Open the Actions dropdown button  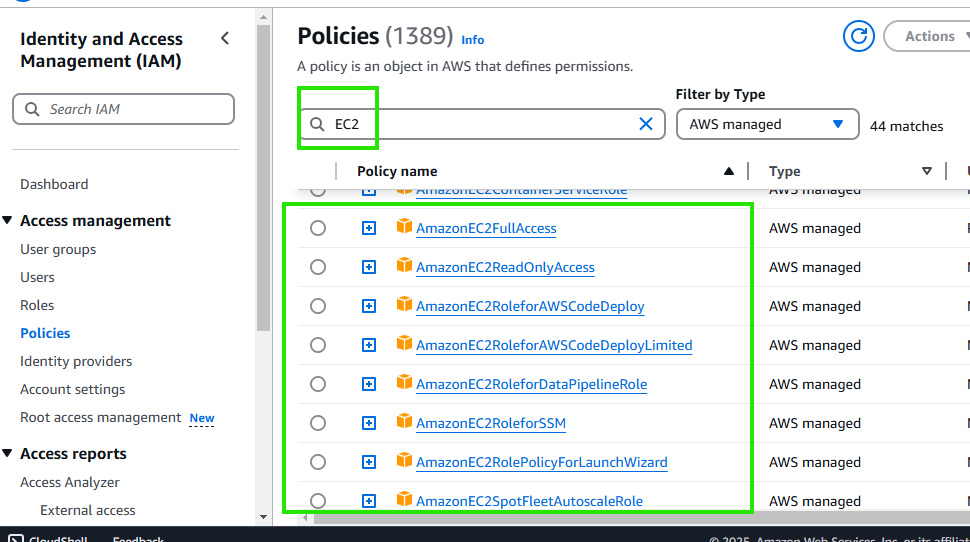pos(928,37)
